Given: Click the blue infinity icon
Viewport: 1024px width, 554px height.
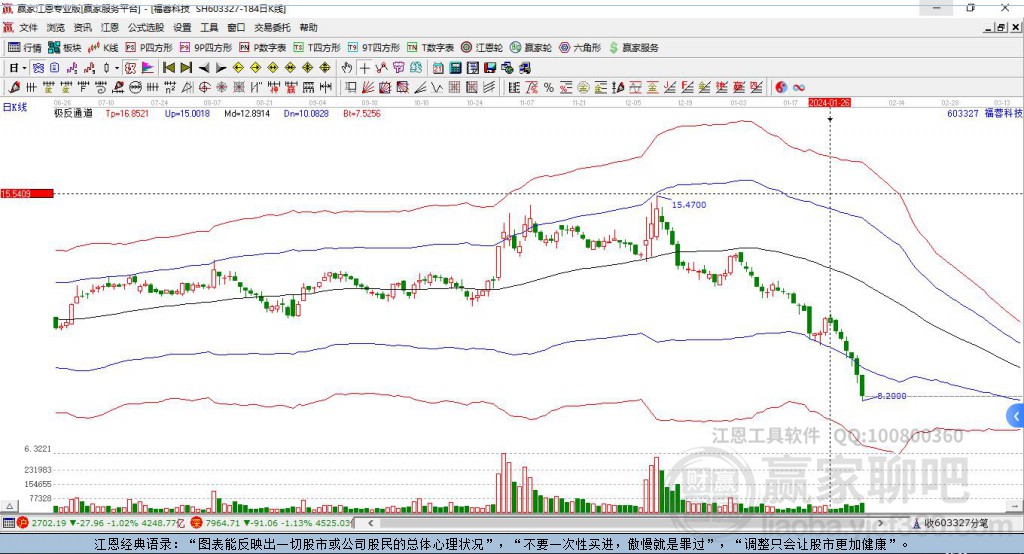Looking at the screenshot, I should point(799,87).
